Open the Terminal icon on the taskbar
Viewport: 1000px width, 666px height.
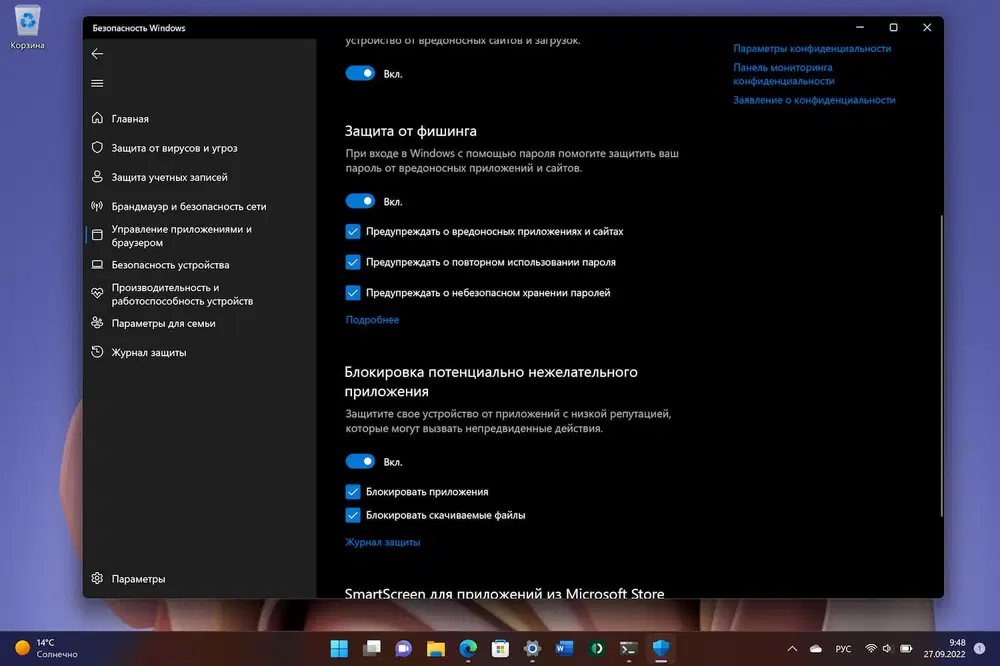(x=628, y=649)
